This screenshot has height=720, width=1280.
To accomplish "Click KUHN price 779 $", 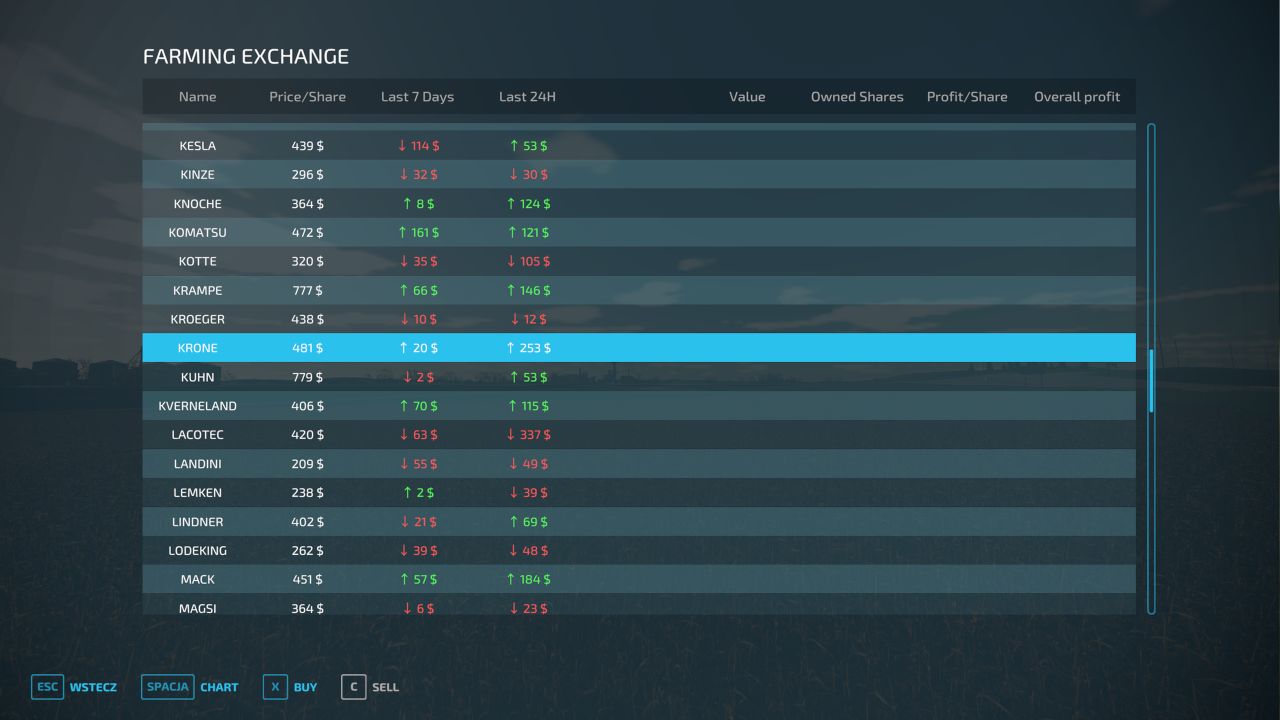I will pyautogui.click(x=307, y=378).
